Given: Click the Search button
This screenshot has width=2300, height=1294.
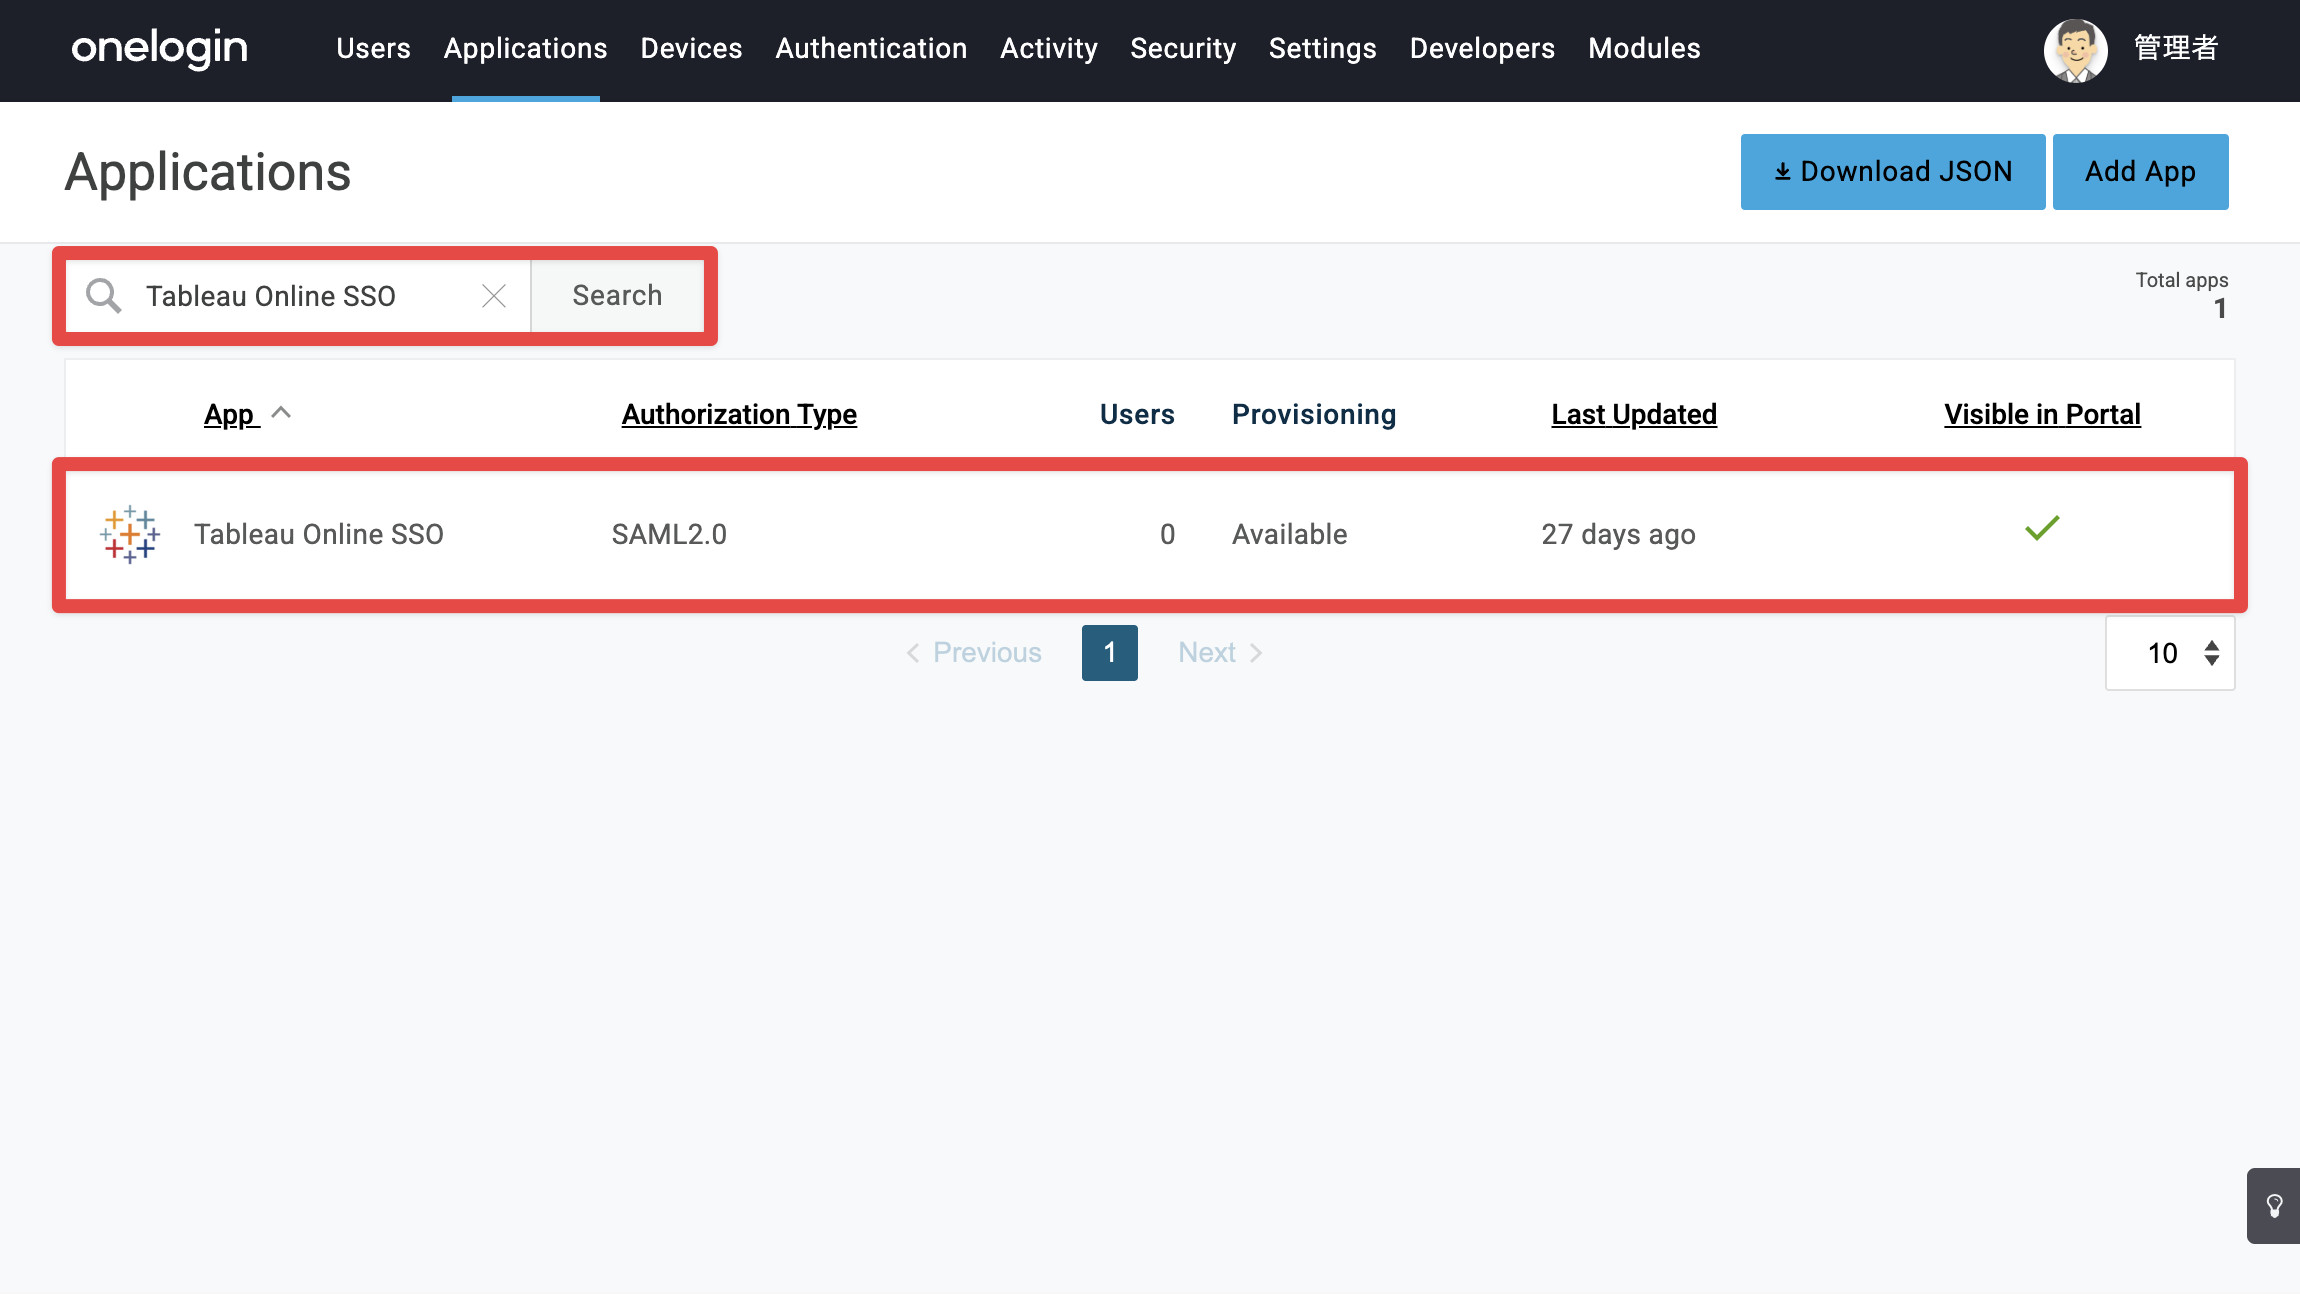Looking at the screenshot, I should coord(617,296).
